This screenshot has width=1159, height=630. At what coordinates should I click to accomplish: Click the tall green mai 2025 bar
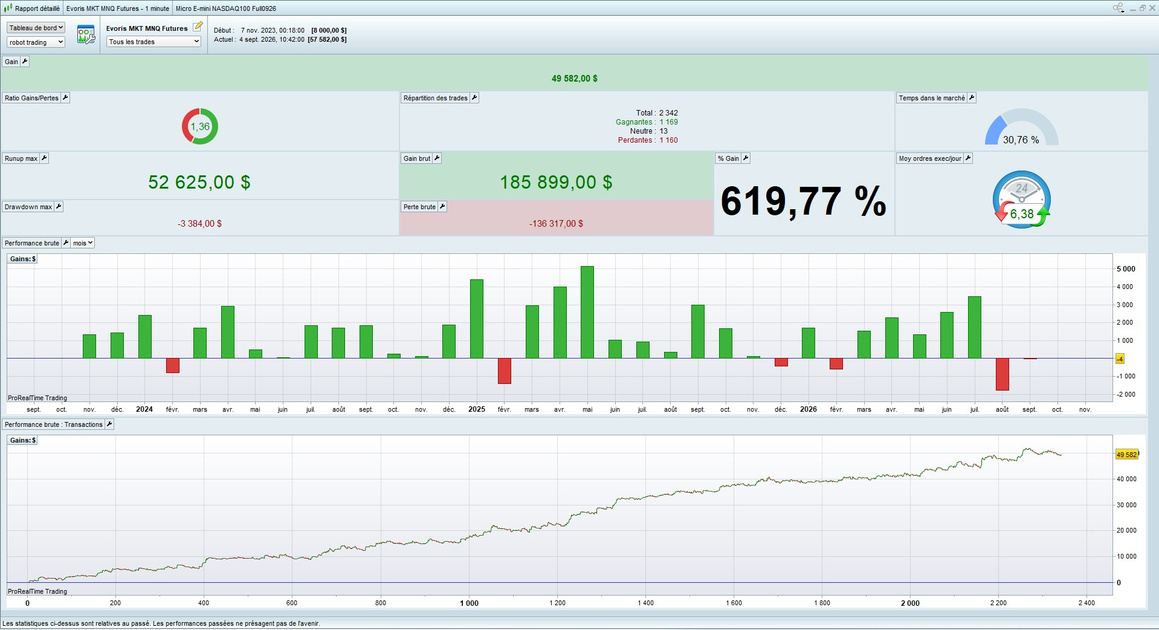587,312
